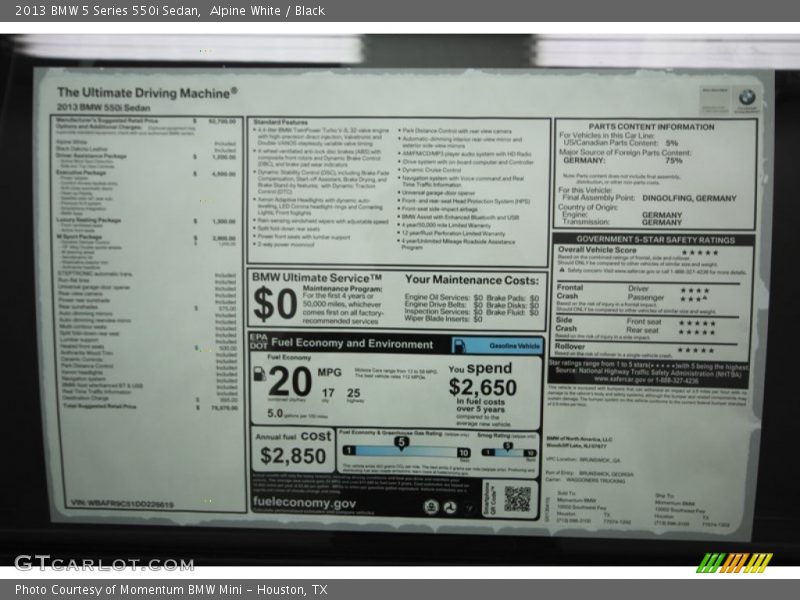Open the Government 5-Star Safety Ratings section
This screenshot has height=600, width=800.
pos(655,240)
